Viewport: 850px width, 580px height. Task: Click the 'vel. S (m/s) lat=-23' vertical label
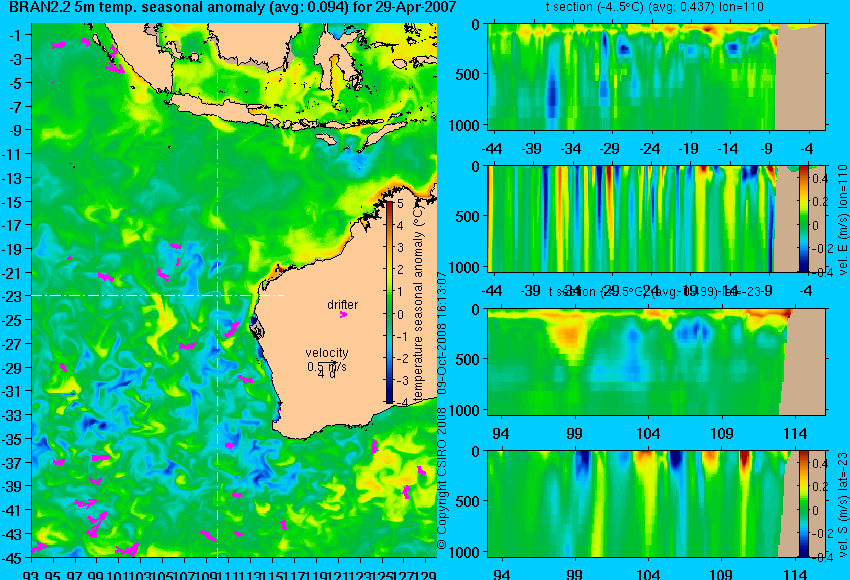[843, 505]
